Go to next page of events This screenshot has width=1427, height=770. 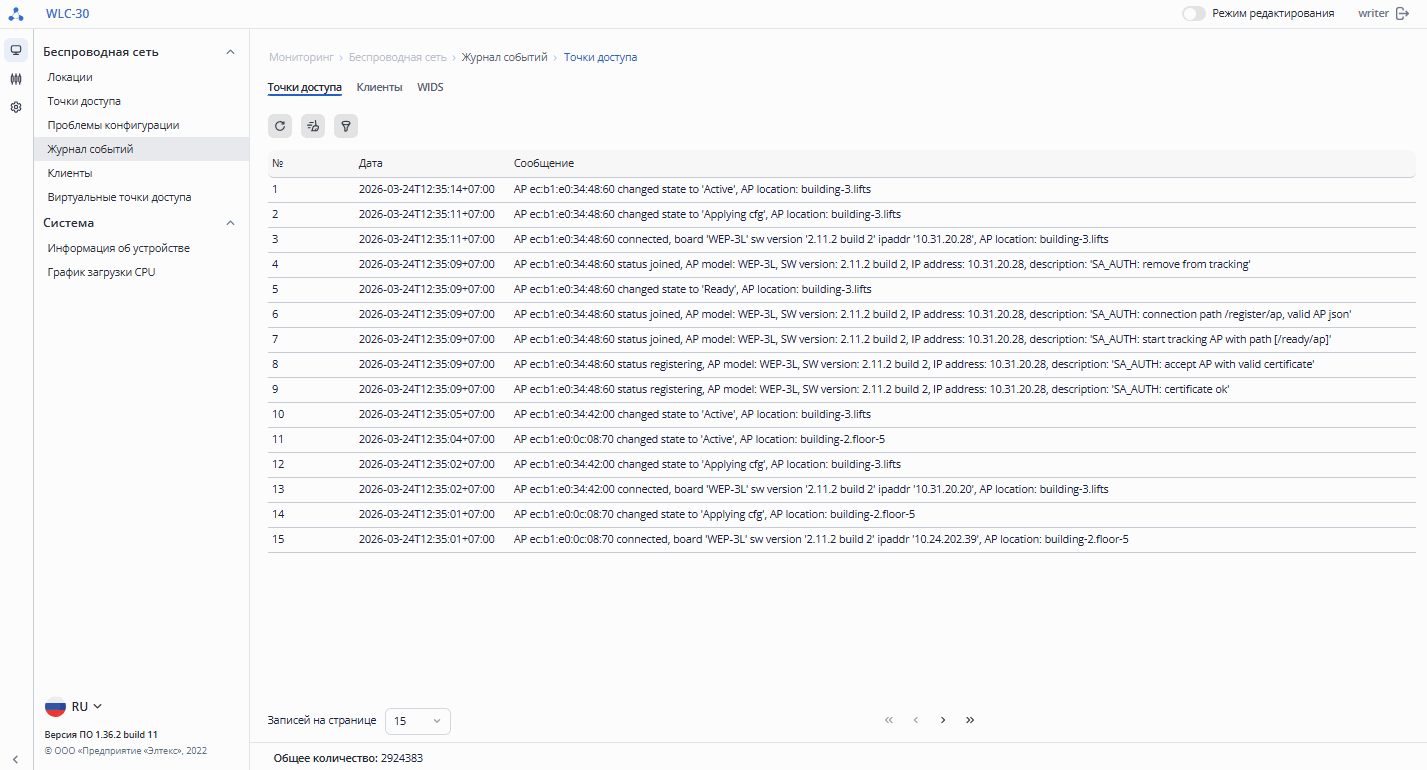pyautogui.click(x=942, y=720)
